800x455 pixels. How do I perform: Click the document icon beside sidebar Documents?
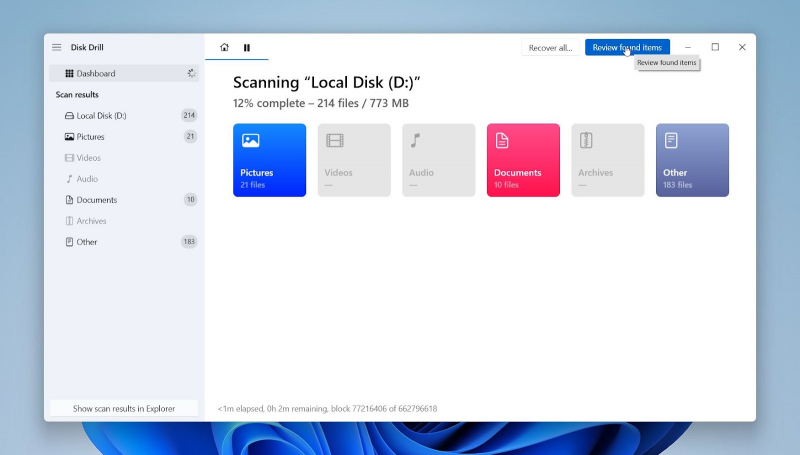coord(69,200)
